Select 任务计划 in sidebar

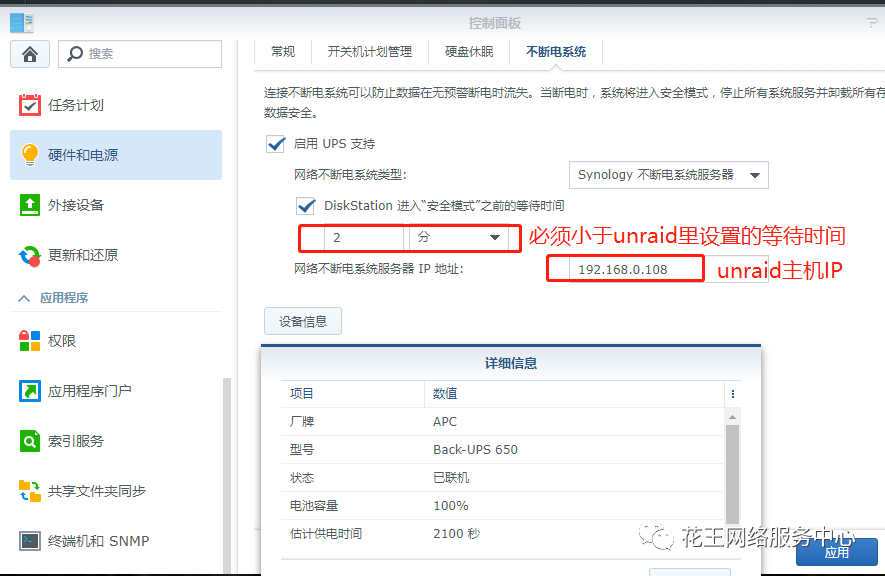[x=116, y=105]
